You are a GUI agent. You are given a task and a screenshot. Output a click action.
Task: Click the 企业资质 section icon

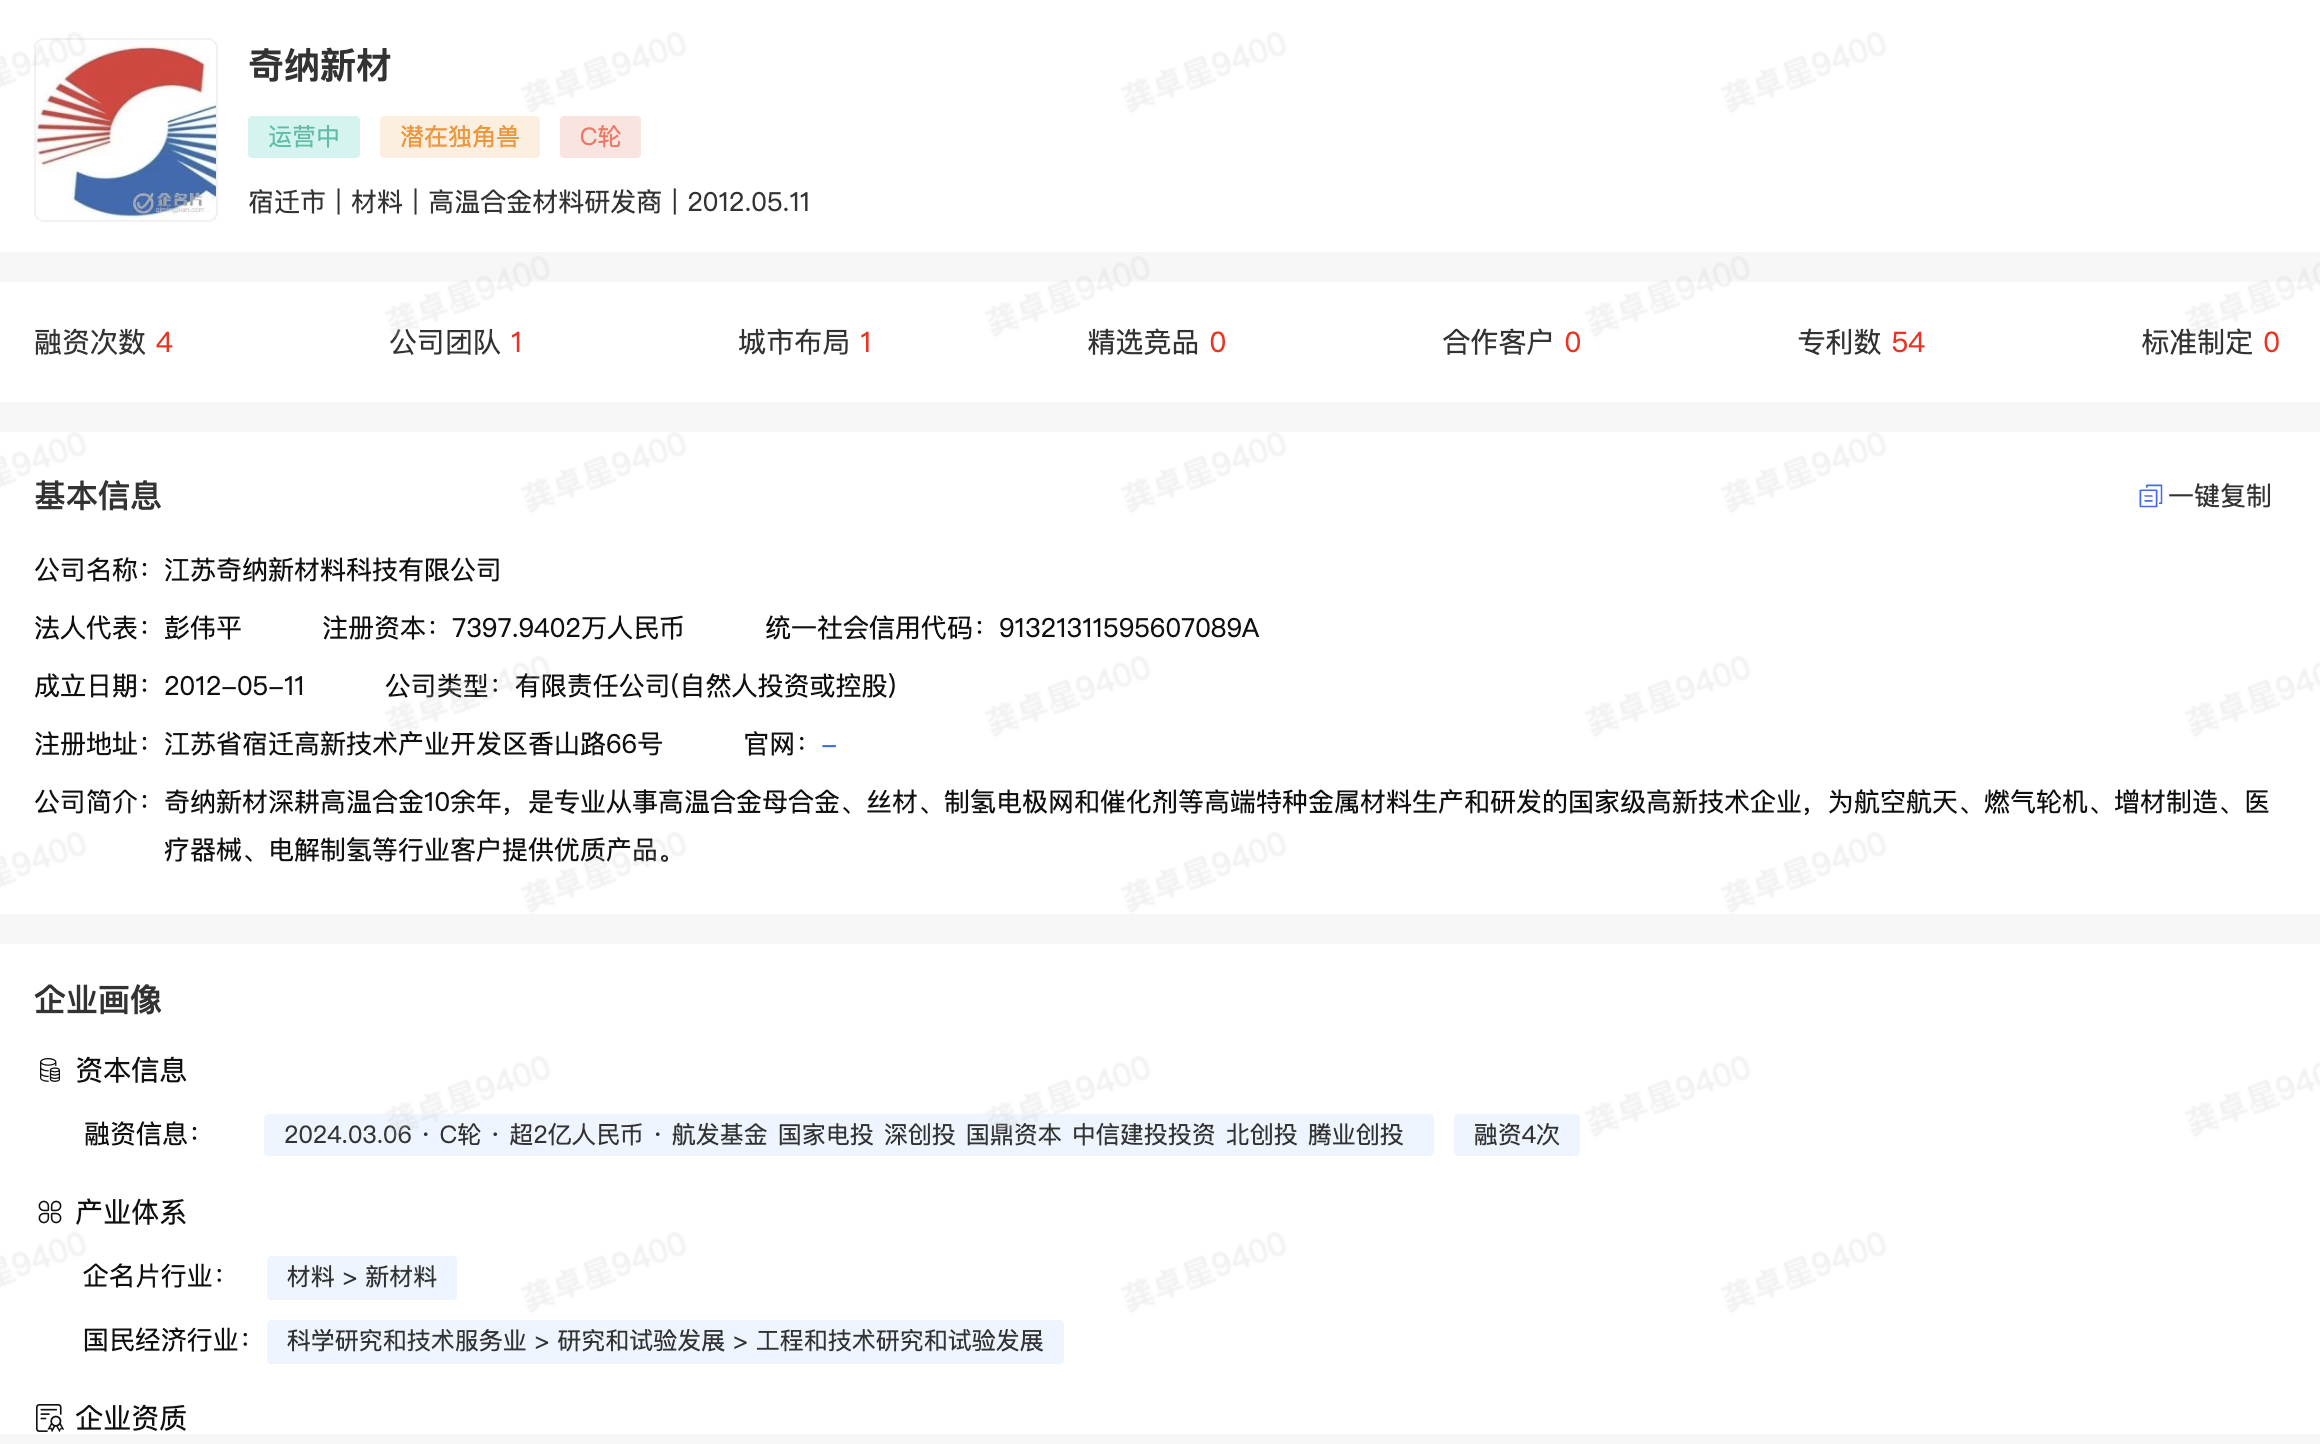click(50, 1418)
